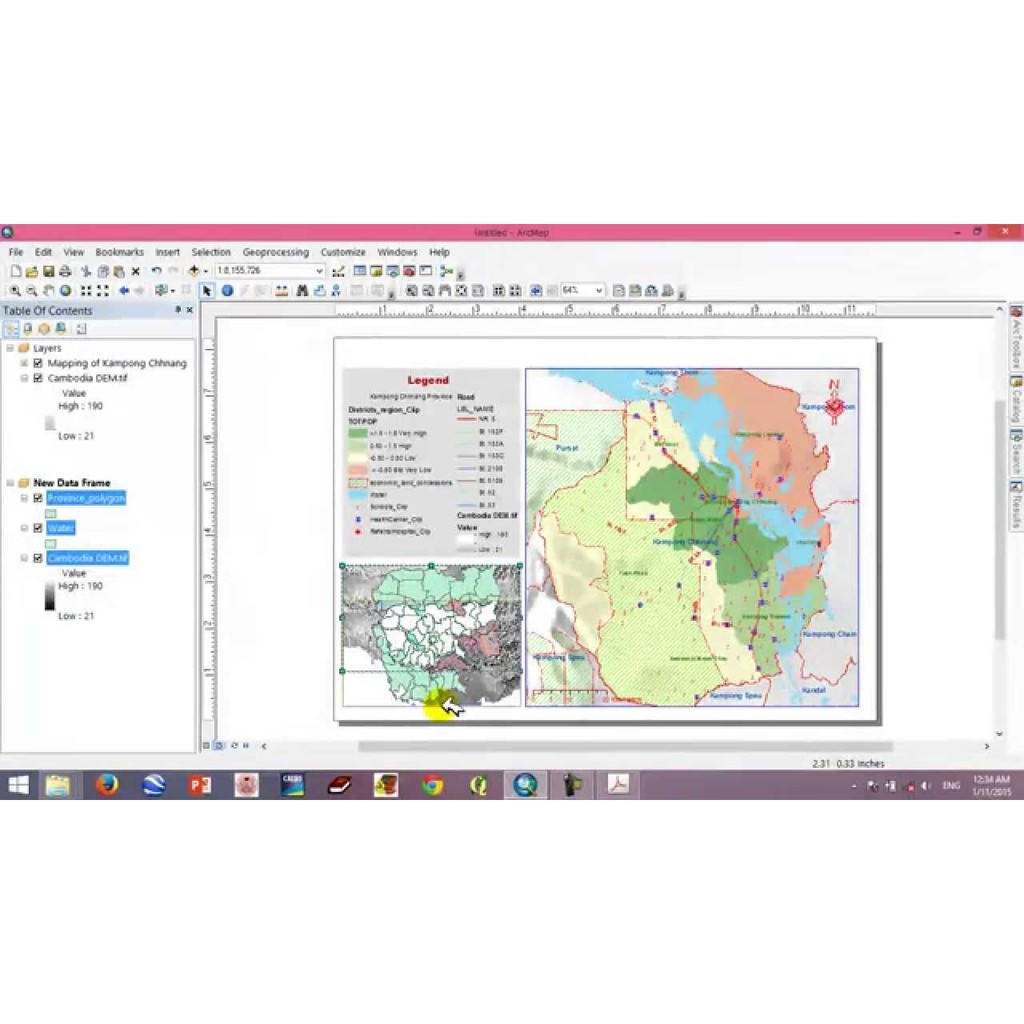Collapse the New Data Frame tree node

(10, 483)
